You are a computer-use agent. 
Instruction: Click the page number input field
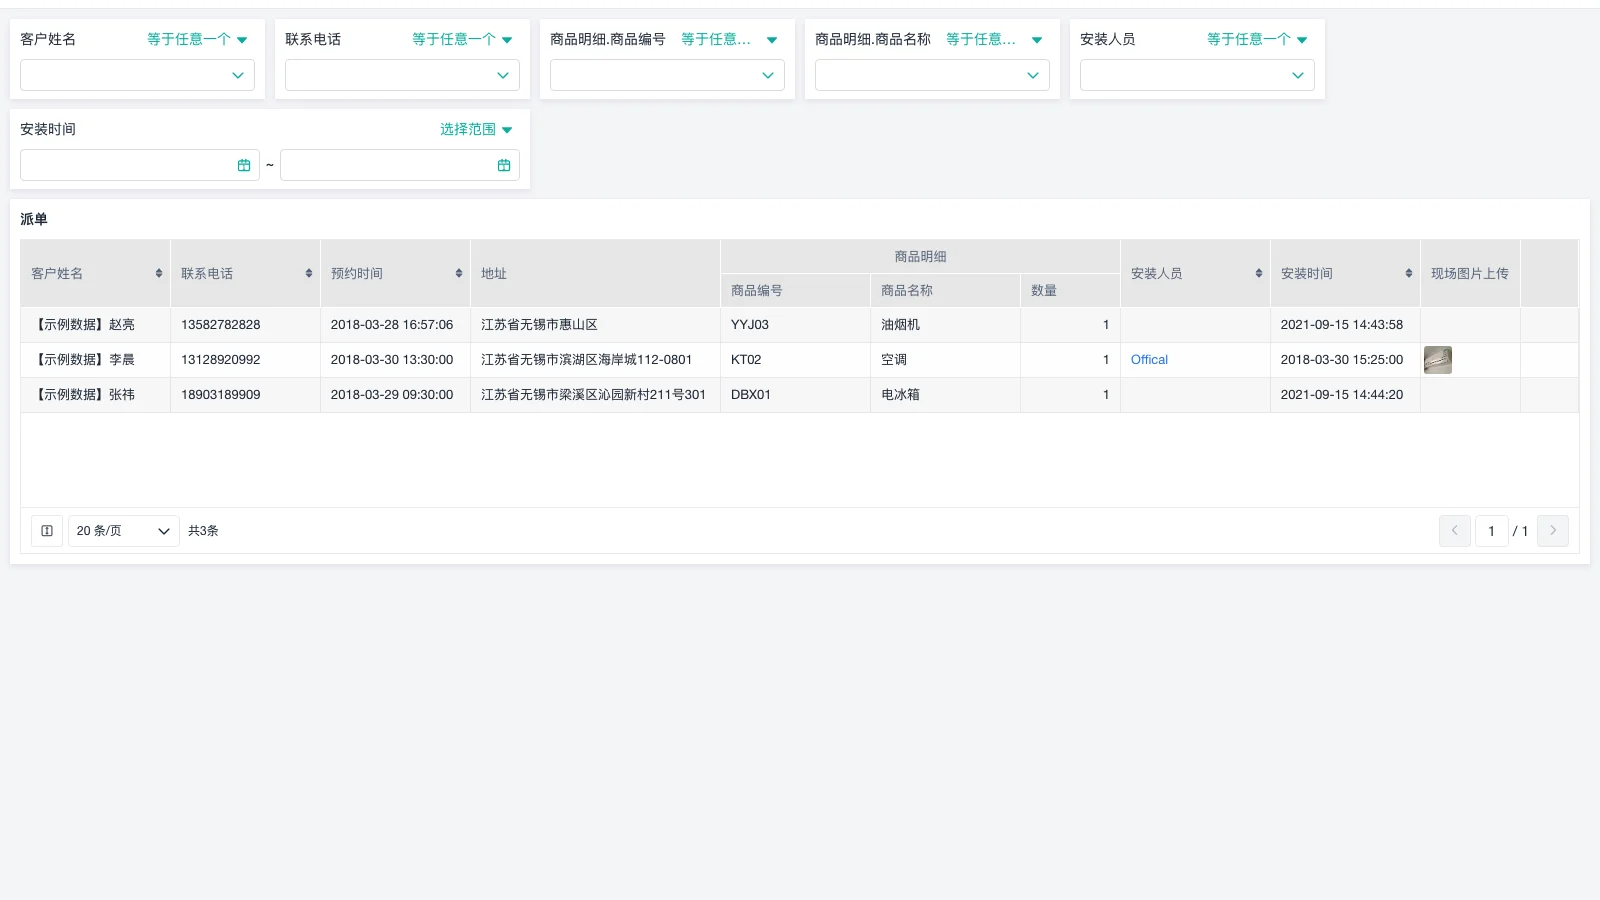coord(1491,531)
